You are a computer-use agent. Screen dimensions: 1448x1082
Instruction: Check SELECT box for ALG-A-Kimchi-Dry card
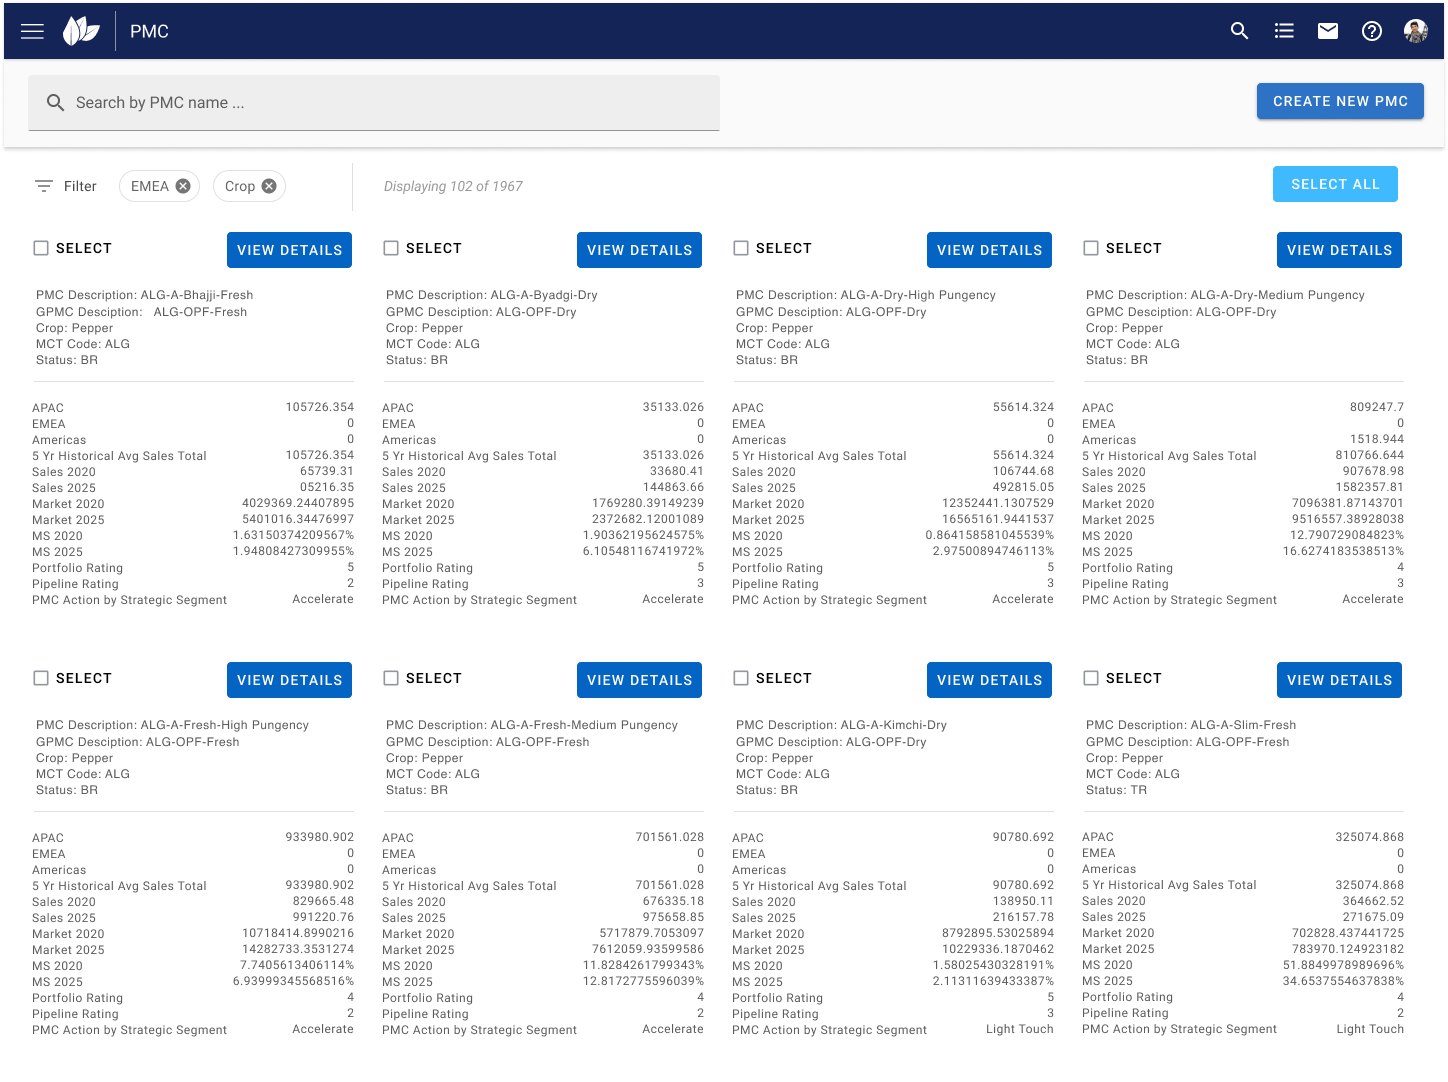(741, 678)
